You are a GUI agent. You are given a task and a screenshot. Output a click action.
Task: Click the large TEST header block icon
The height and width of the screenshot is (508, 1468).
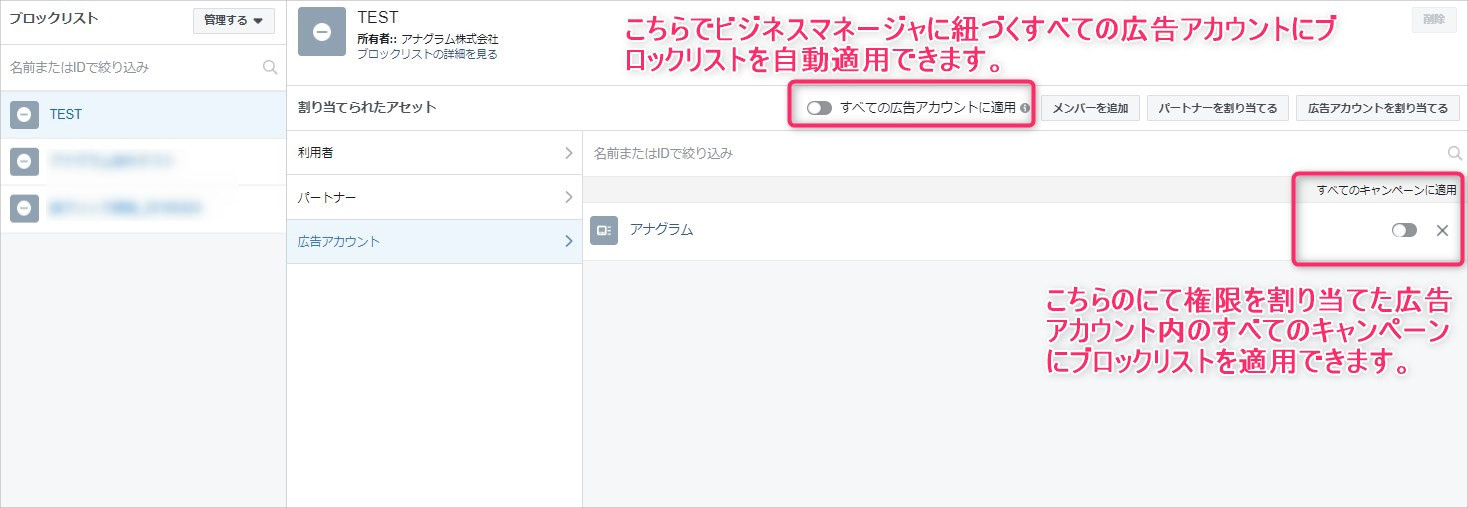pyautogui.click(x=322, y=32)
